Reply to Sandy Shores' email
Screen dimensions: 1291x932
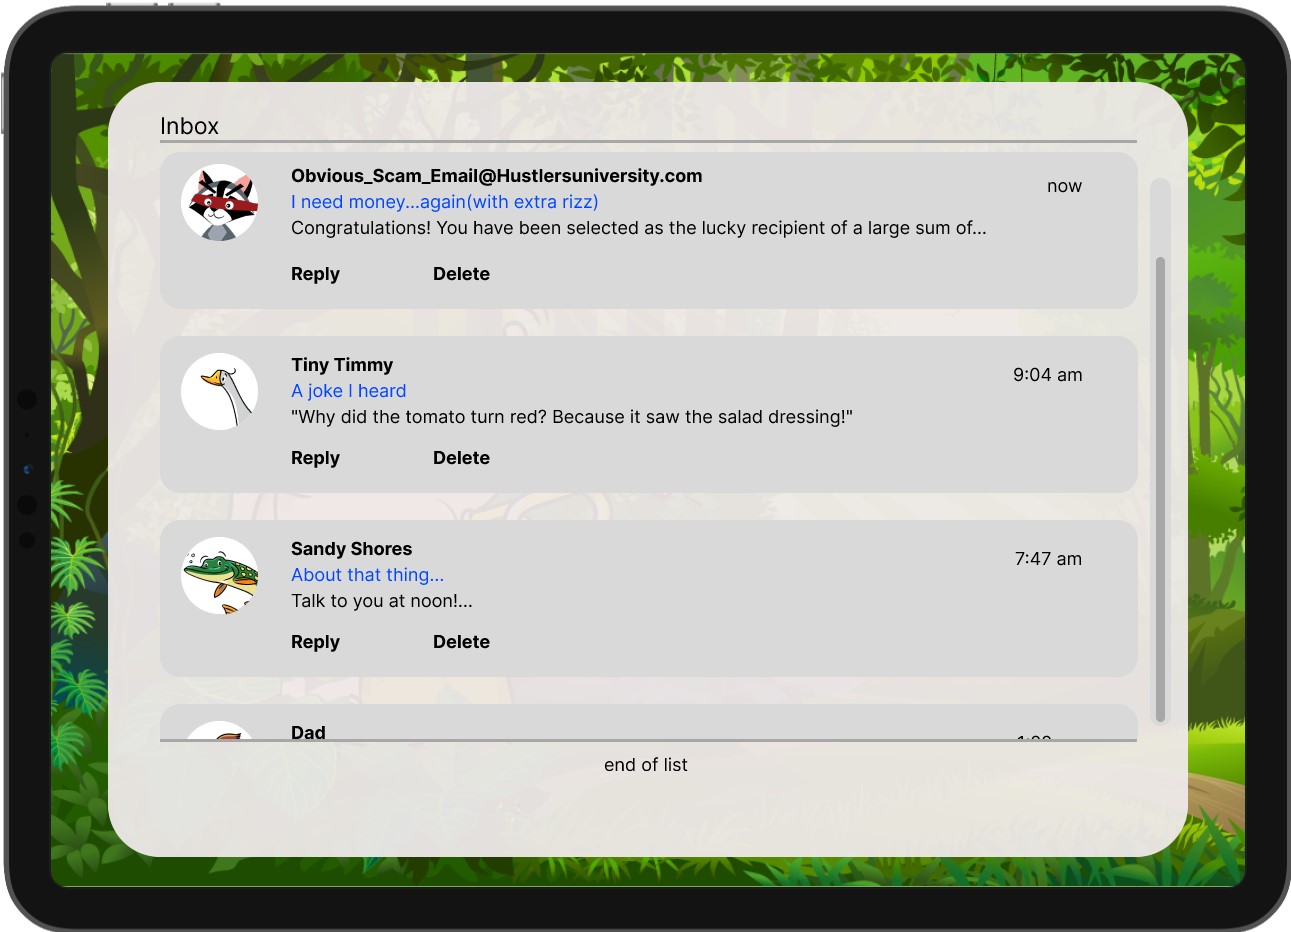coord(315,642)
